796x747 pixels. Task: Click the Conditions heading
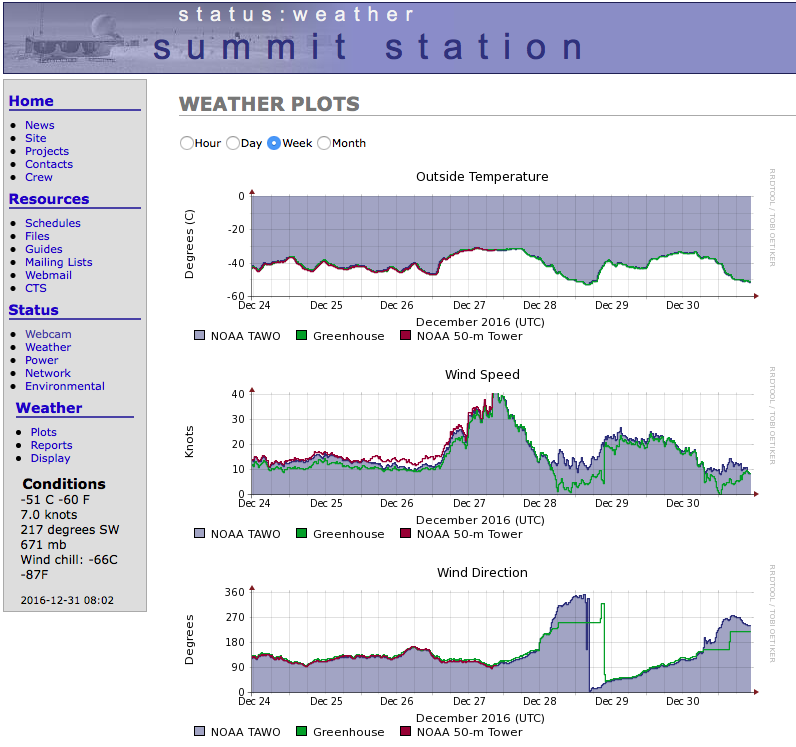[64, 484]
